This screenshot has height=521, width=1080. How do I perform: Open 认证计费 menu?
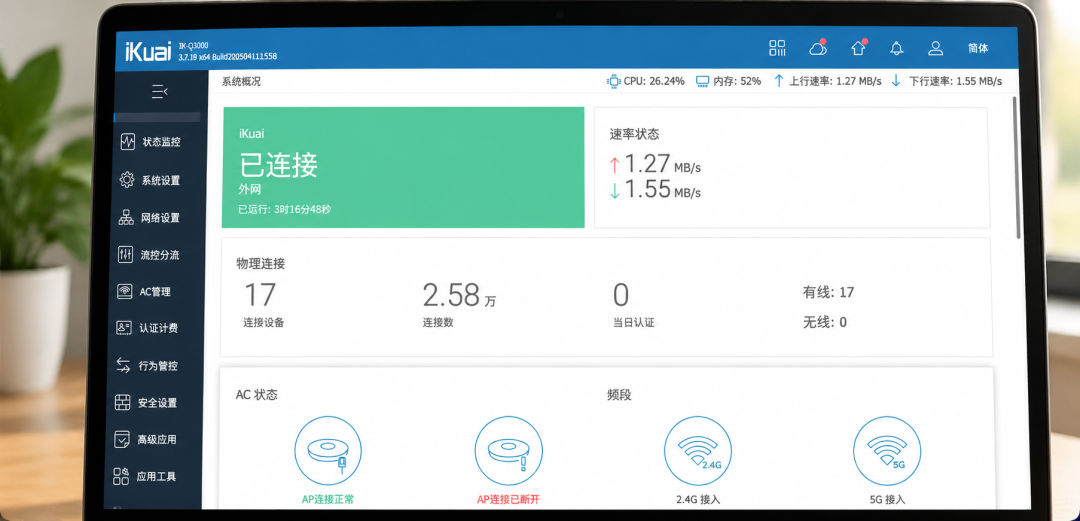(x=156, y=329)
